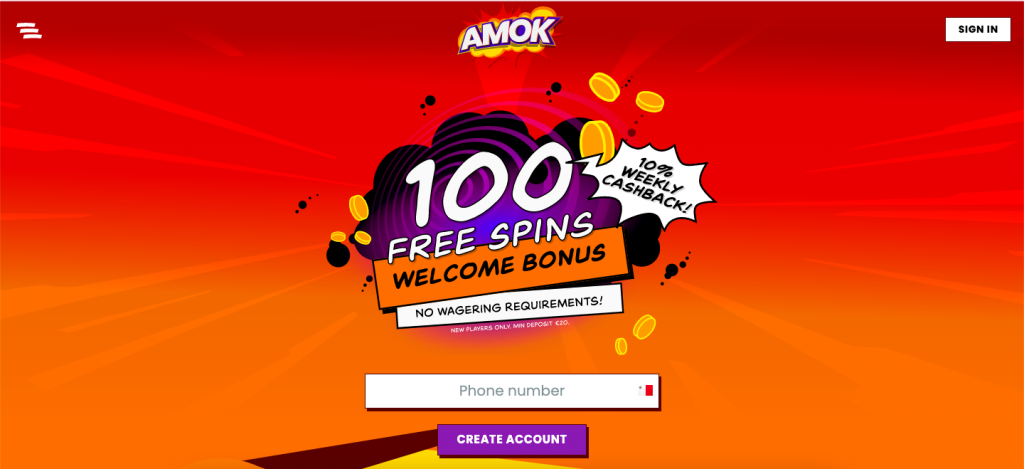Open the hamburger menu icon
The image size is (1024, 469).
29,31
